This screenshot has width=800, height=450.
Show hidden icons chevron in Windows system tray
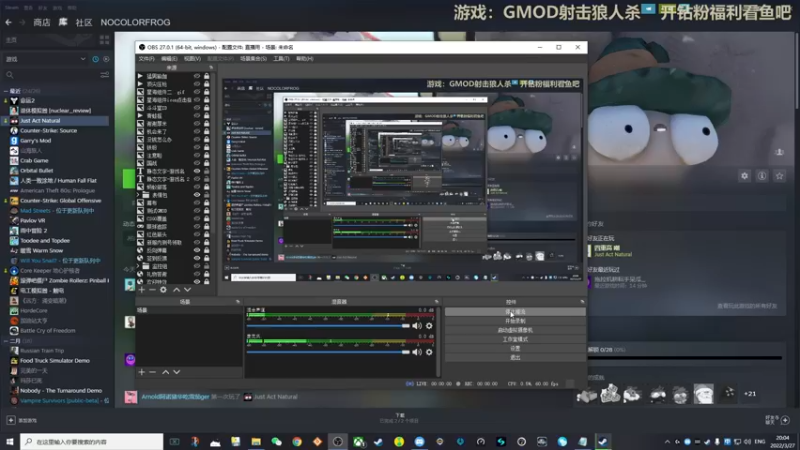tap(667, 442)
